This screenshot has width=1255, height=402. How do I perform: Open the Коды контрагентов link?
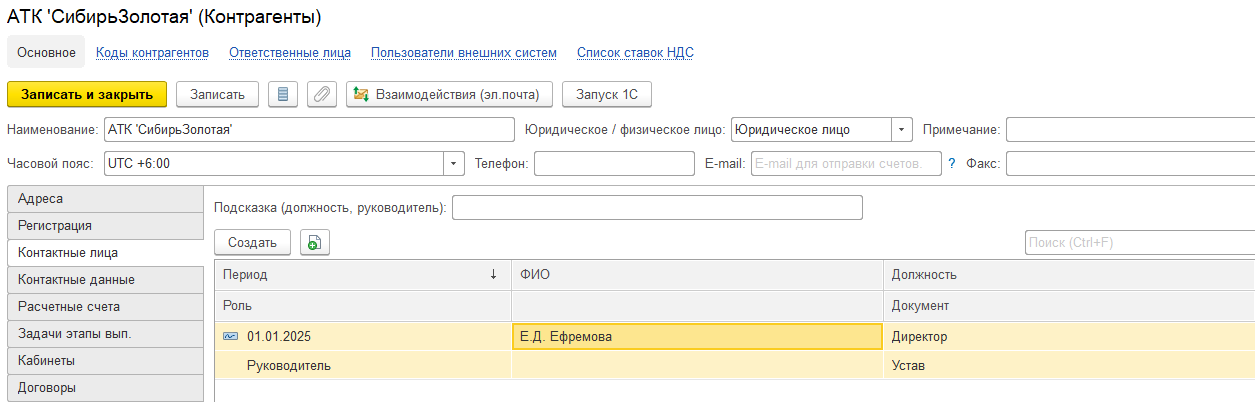click(152, 53)
